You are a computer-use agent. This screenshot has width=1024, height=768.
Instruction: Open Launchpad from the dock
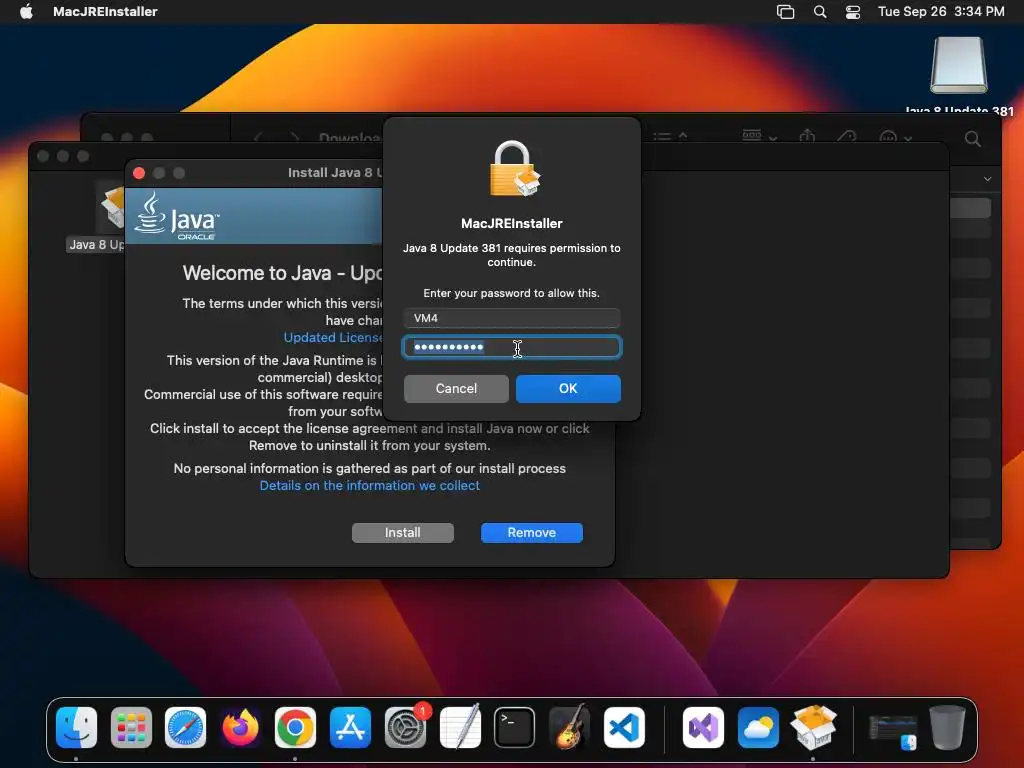(131, 728)
